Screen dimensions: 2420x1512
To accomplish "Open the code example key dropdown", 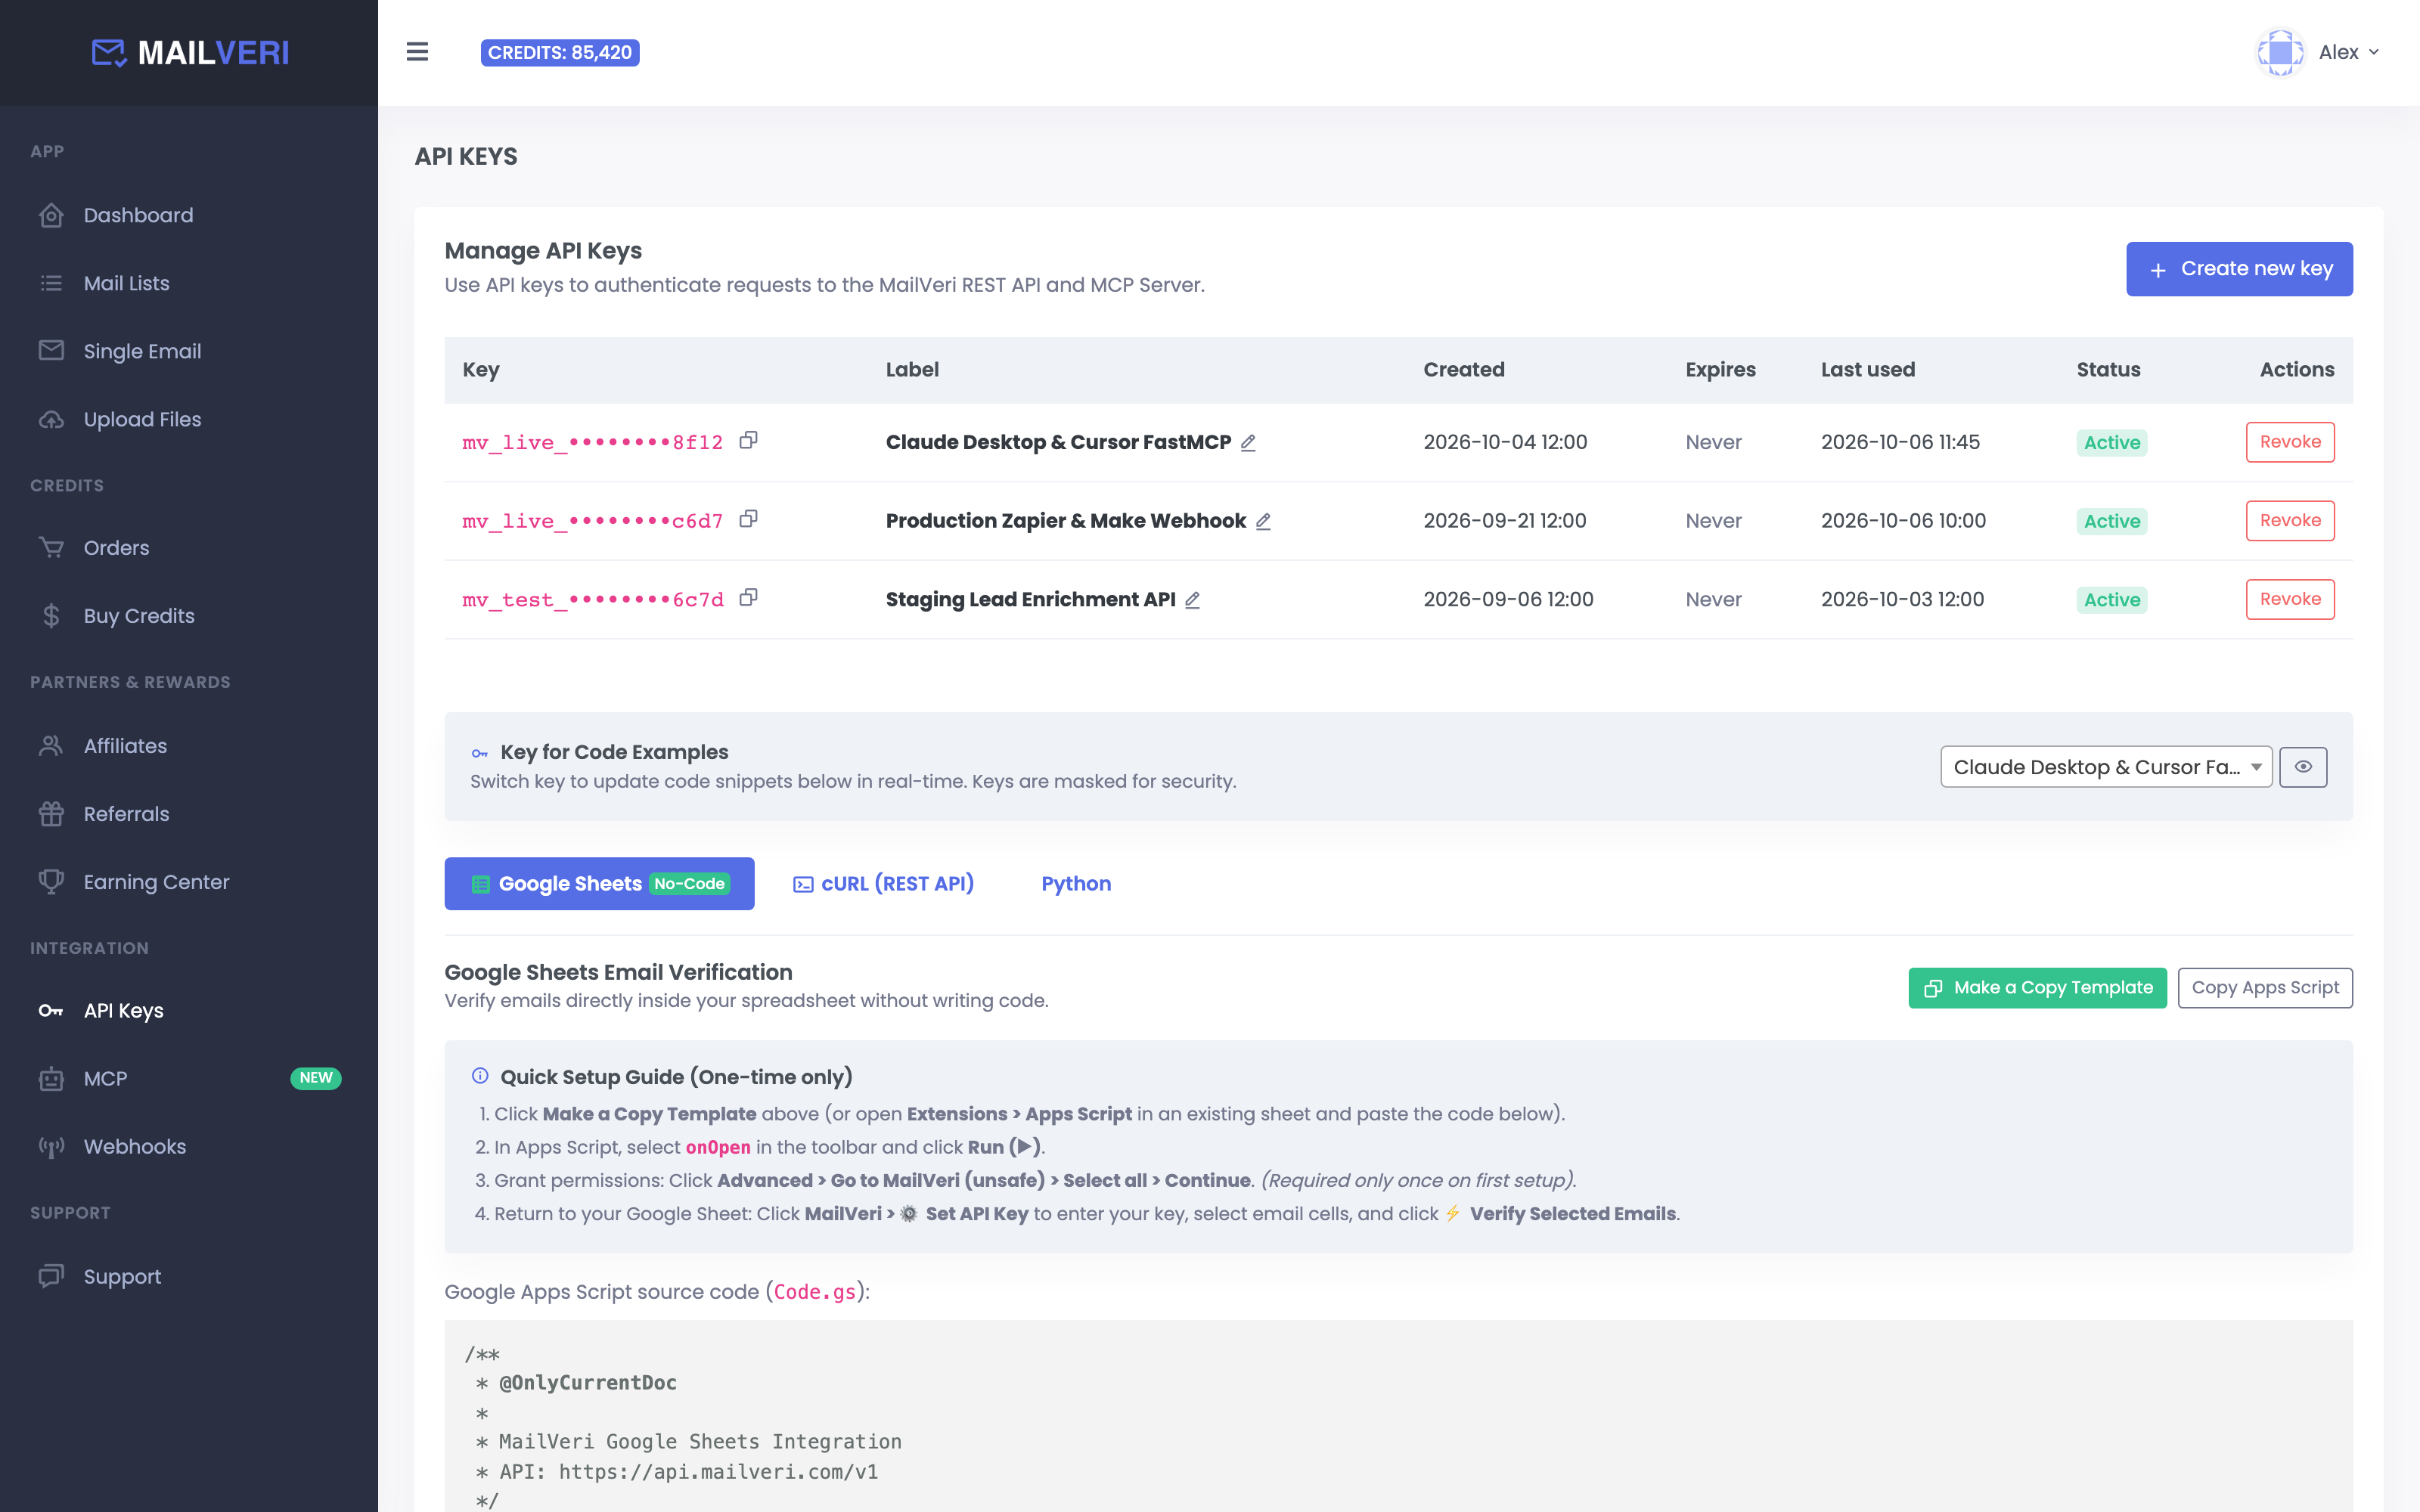I will coord(2106,767).
